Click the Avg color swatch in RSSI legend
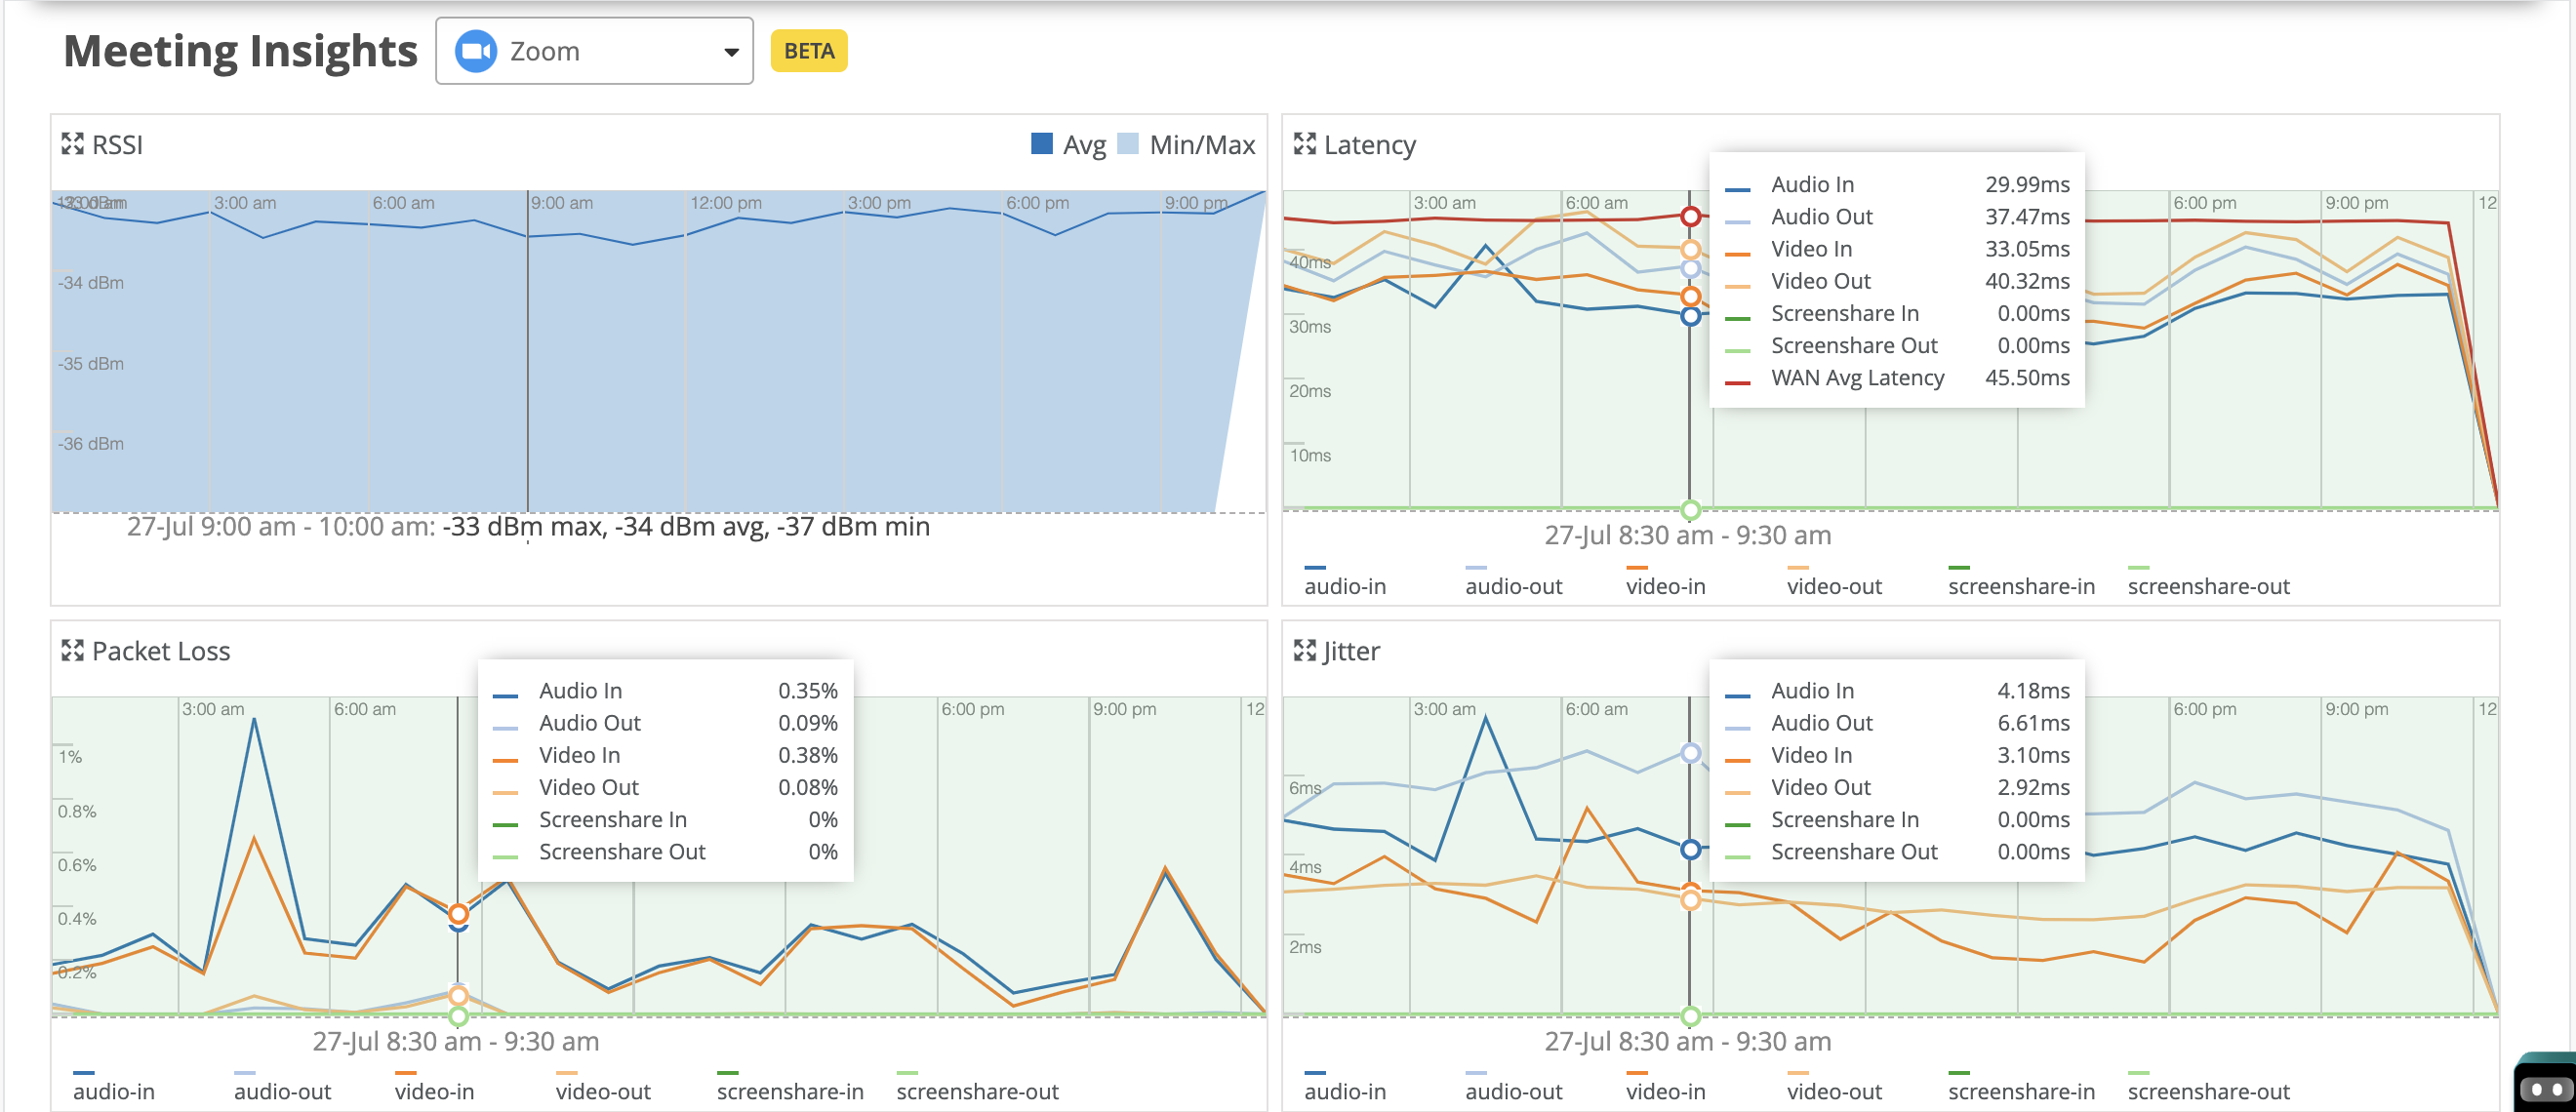 click(1041, 144)
